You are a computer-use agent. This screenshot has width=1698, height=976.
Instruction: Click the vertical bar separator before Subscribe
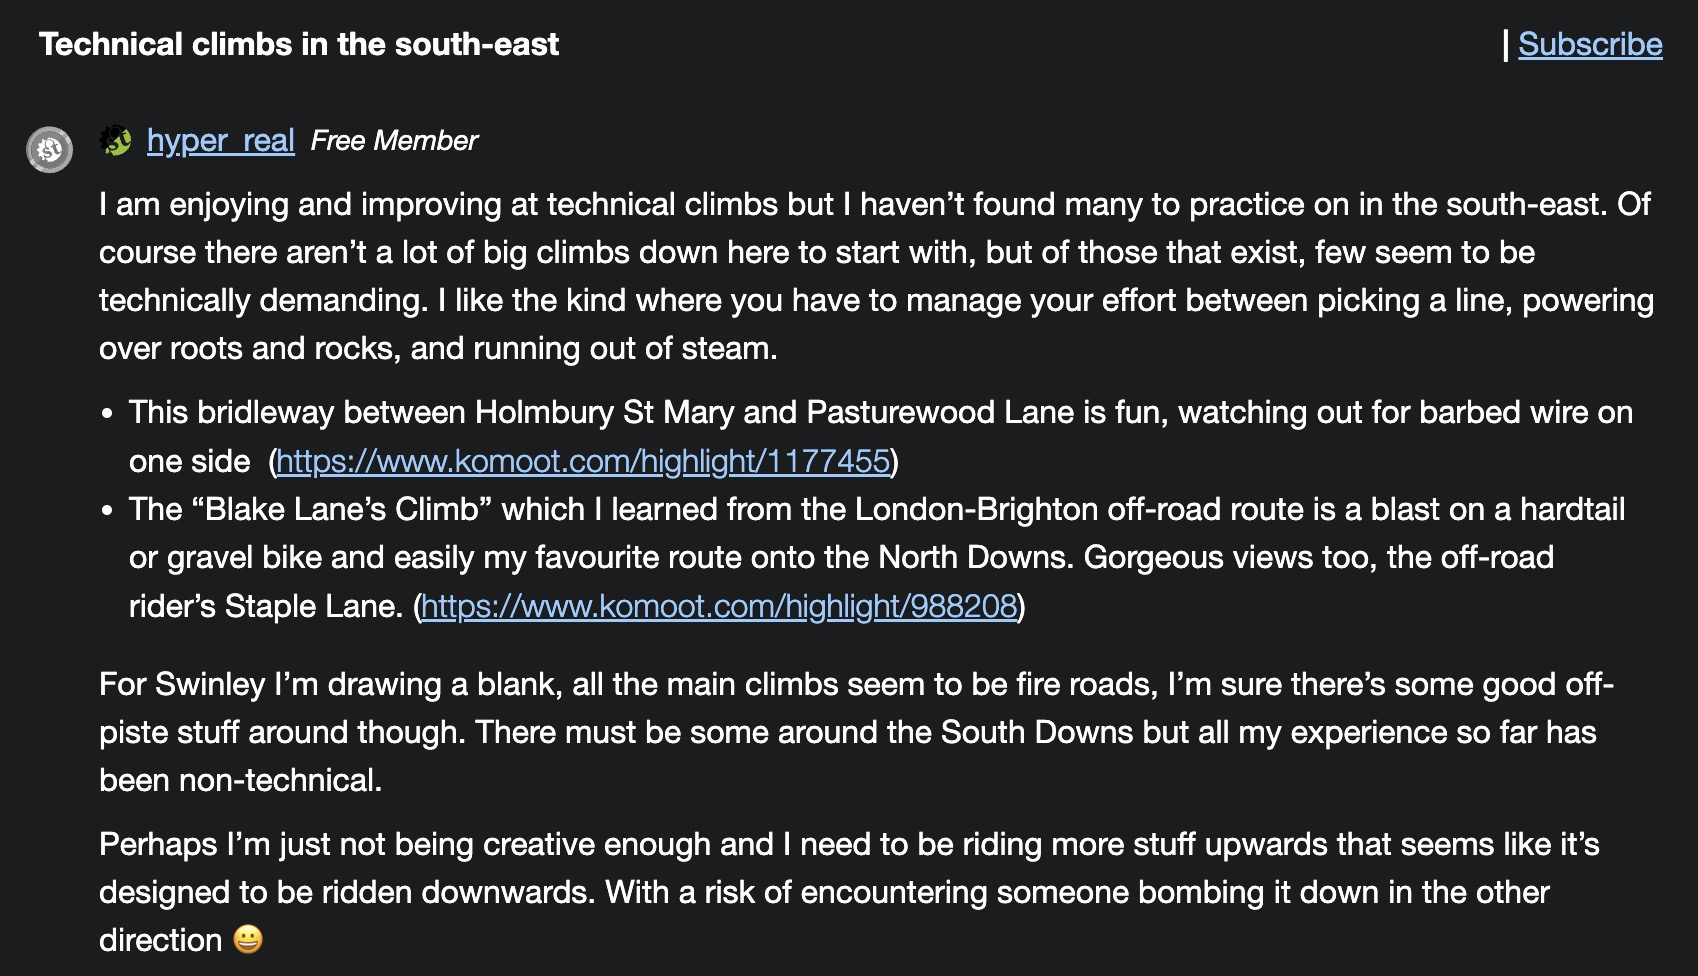coord(1505,45)
